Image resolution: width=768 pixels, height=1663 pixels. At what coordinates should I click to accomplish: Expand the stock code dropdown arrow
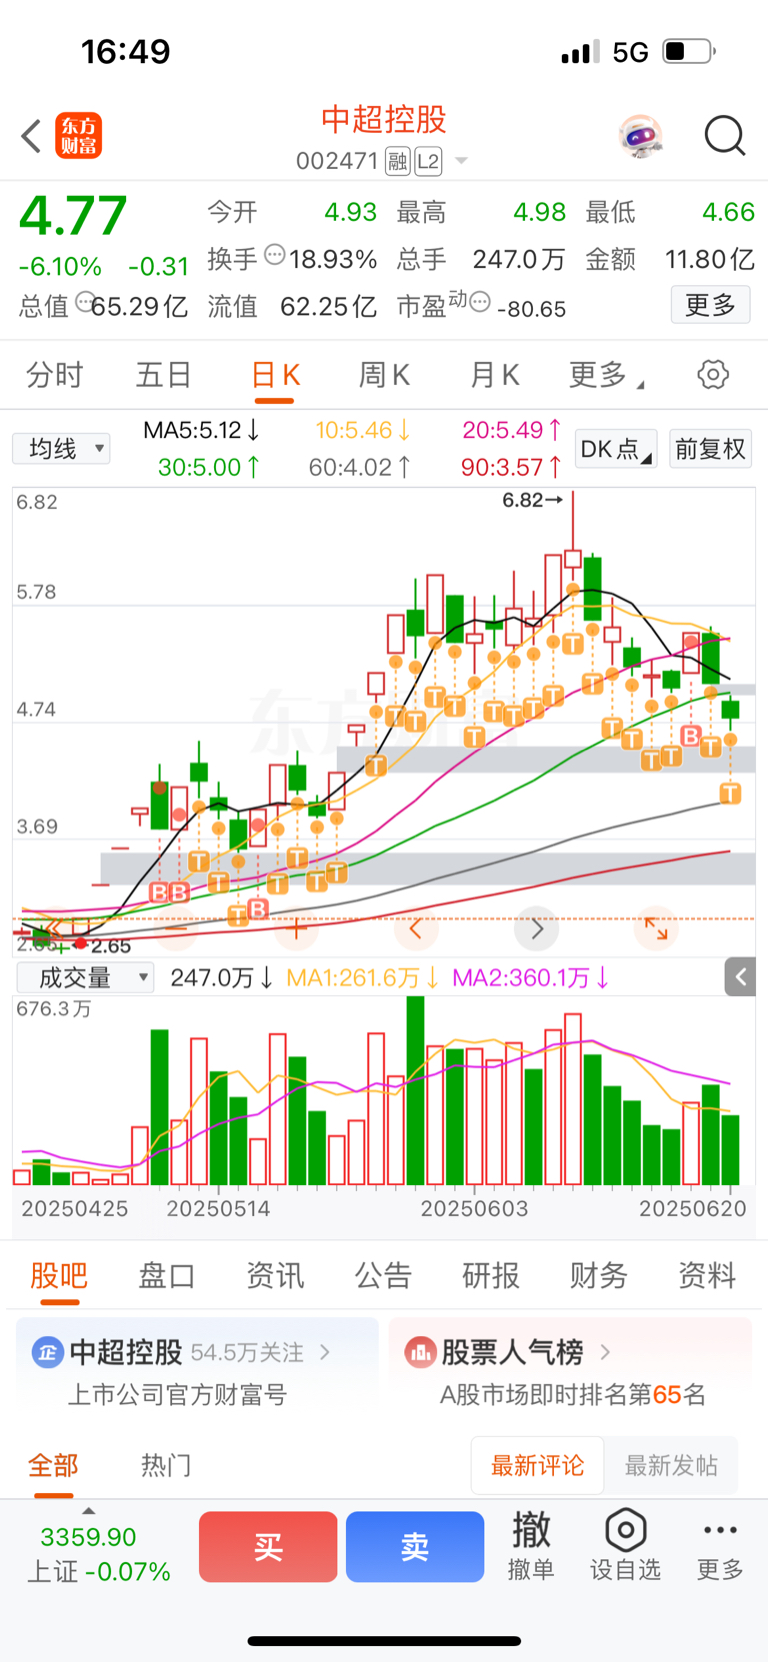click(461, 161)
